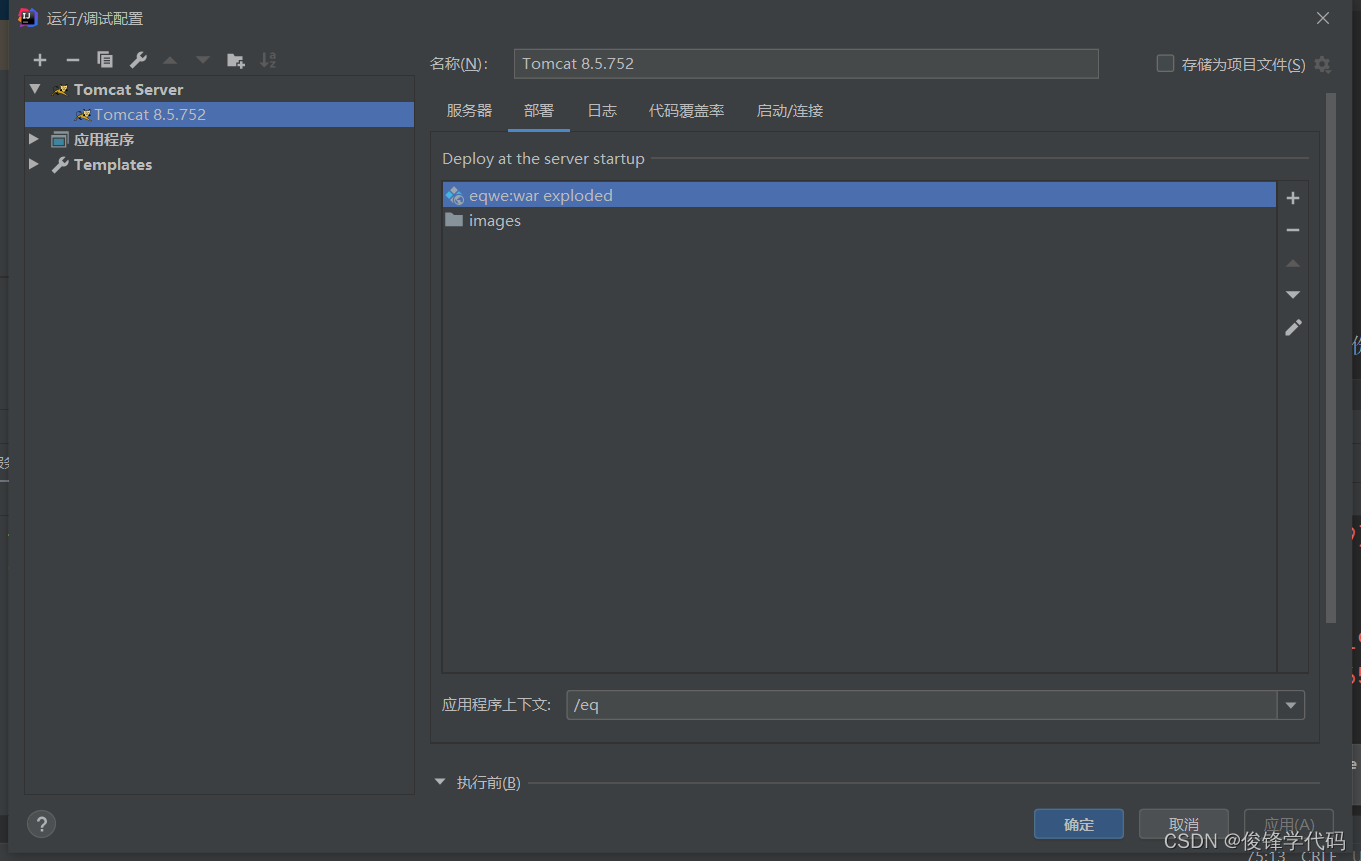Switch to the 服务器 tab

click(x=469, y=111)
